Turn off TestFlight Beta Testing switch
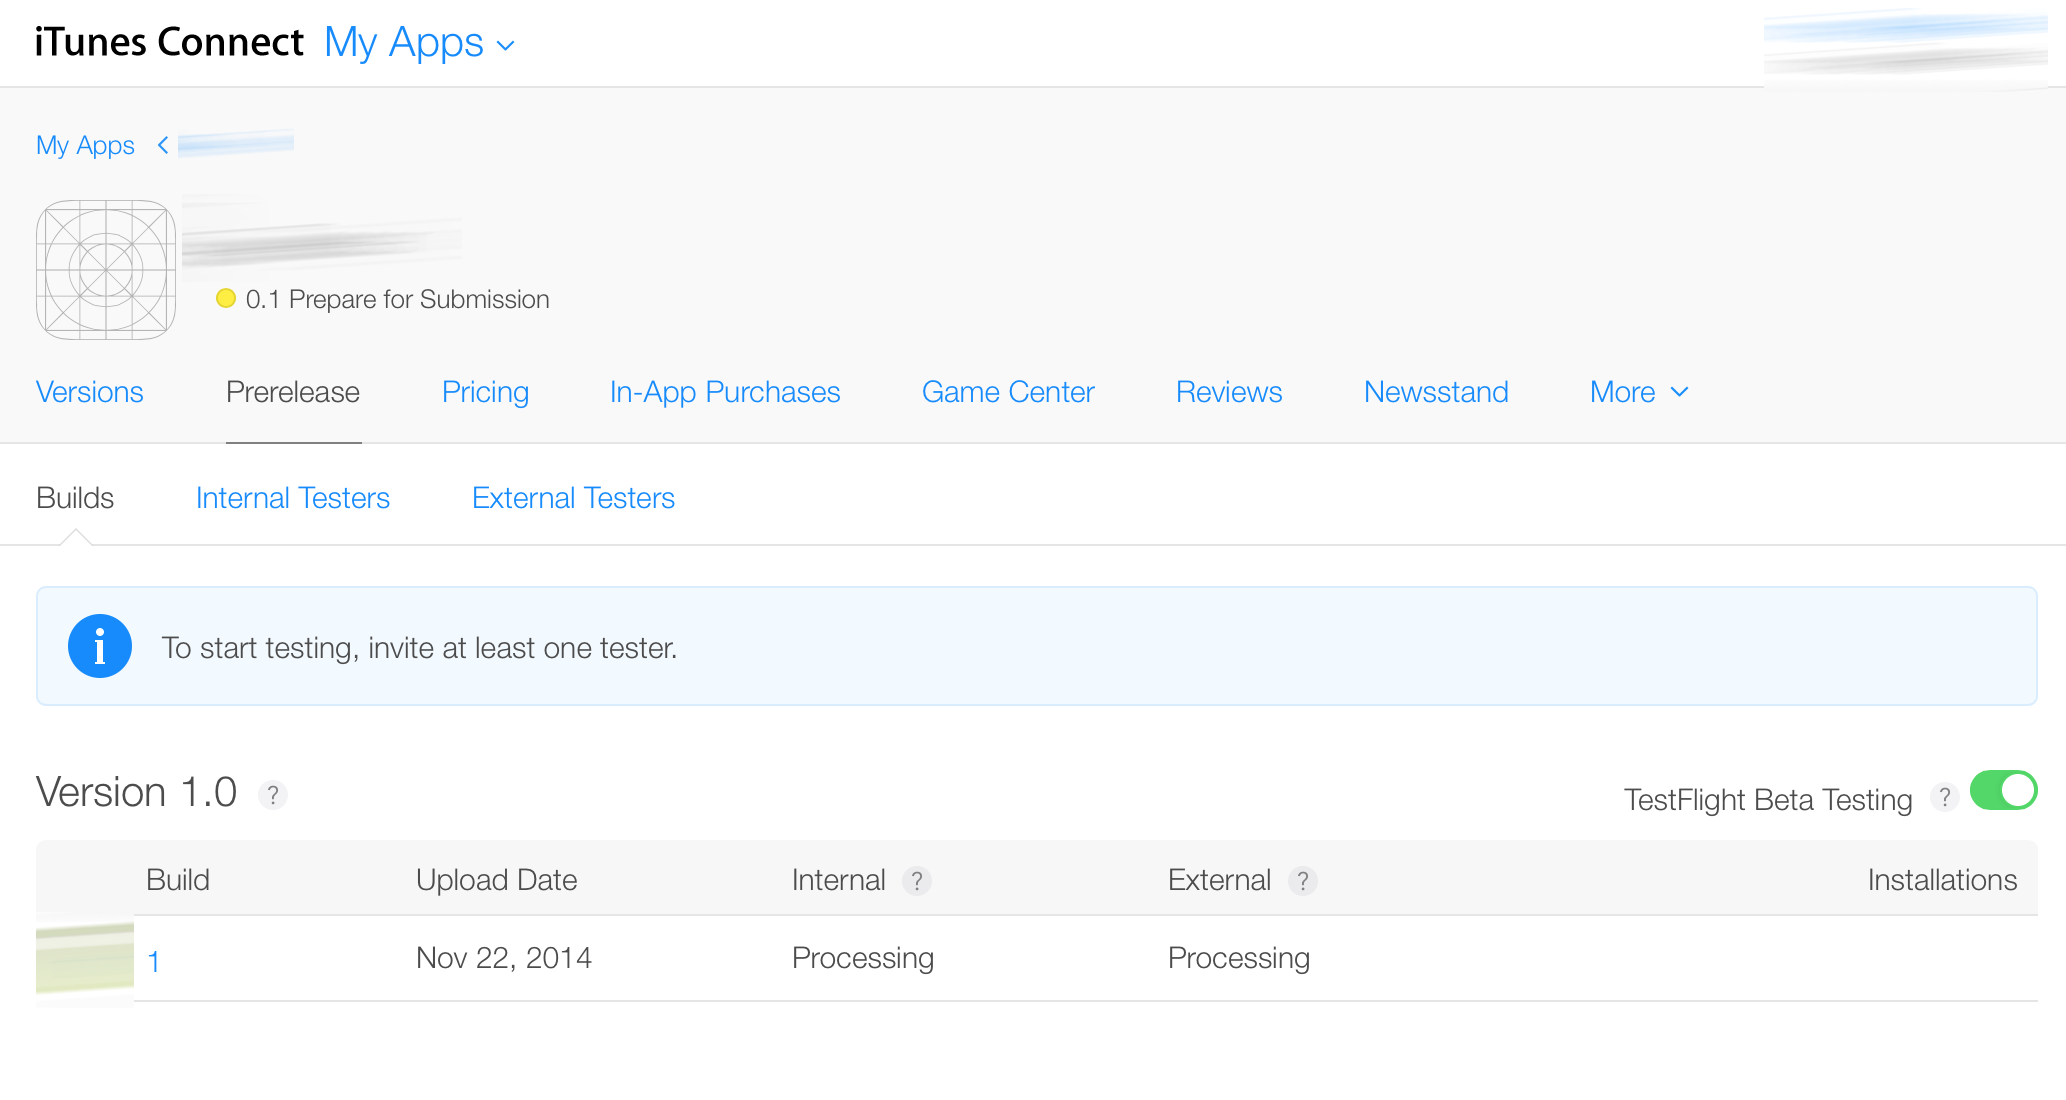2066x1100 pixels. click(x=2003, y=790)
